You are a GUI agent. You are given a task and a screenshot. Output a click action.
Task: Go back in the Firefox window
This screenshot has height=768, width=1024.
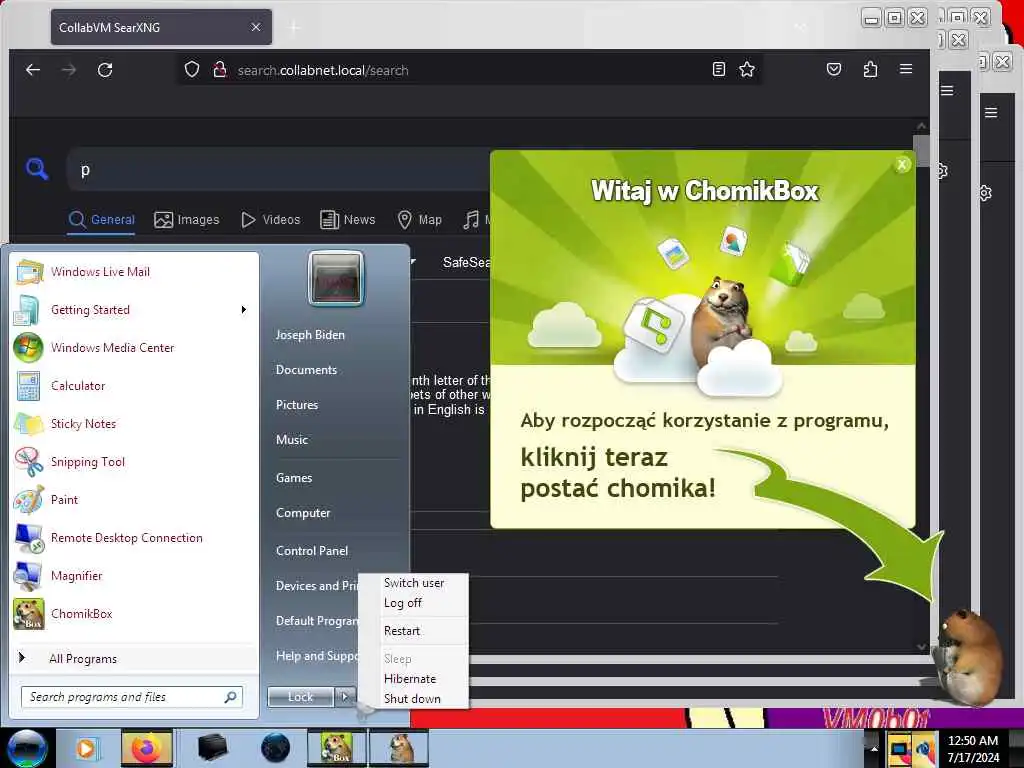click(x=33, y=70)
